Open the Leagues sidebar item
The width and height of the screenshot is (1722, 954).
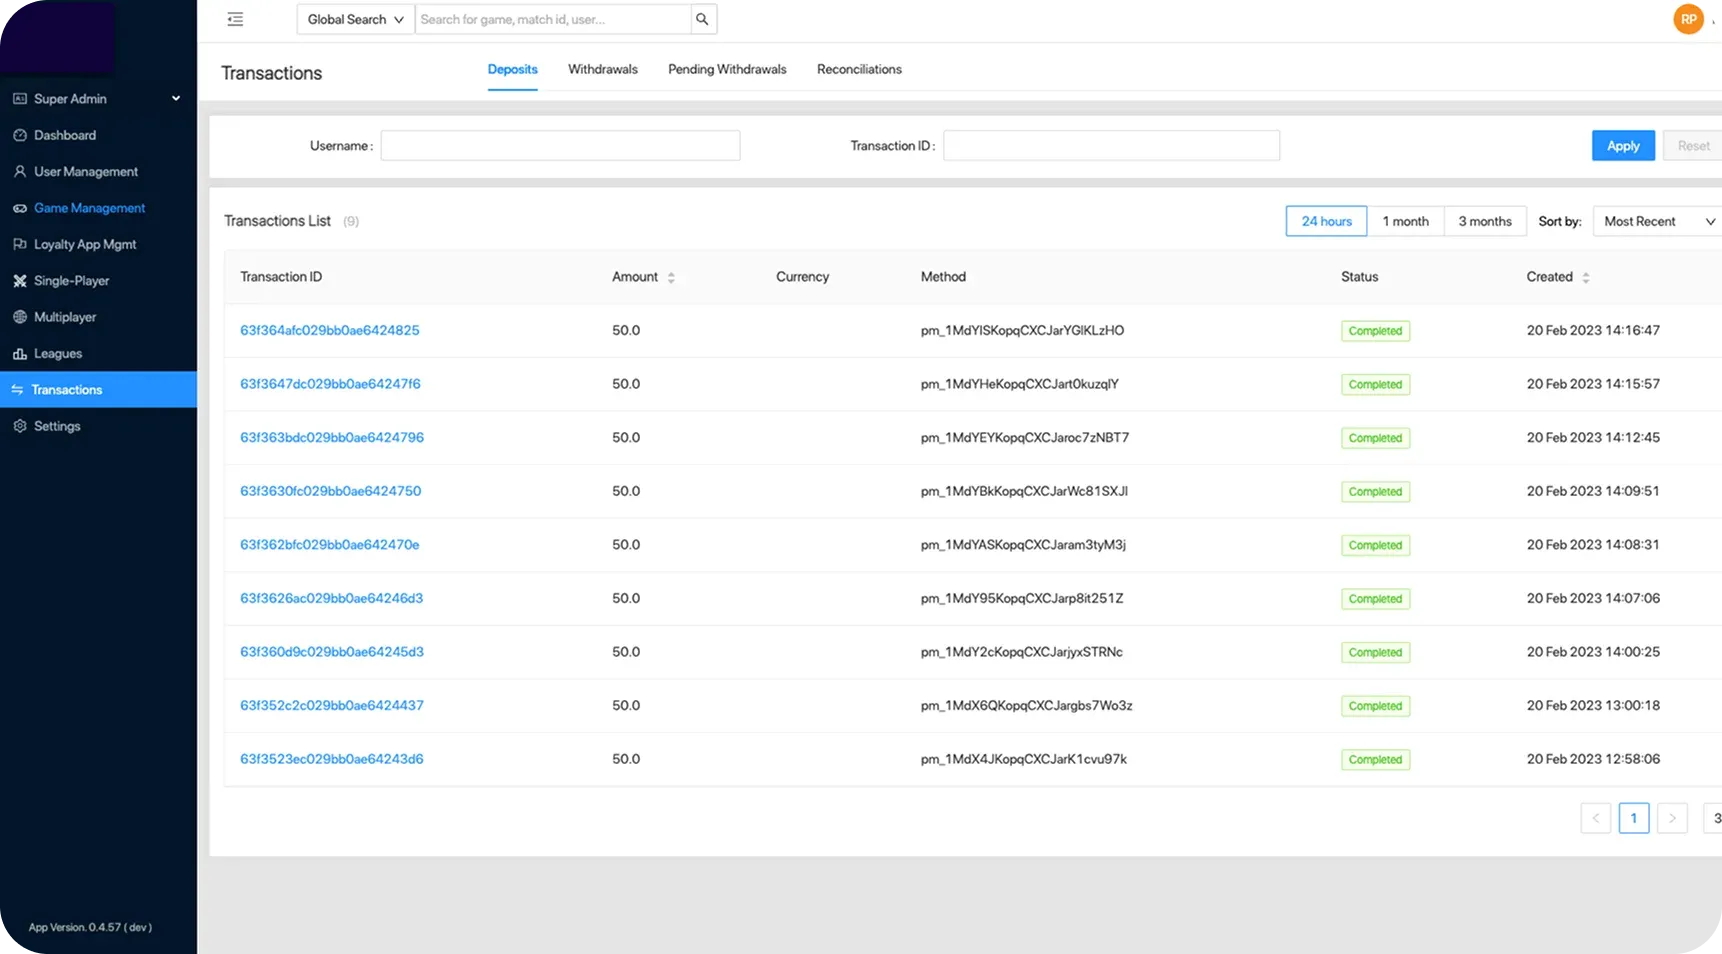pyautogui.click(x=57, y=354)
